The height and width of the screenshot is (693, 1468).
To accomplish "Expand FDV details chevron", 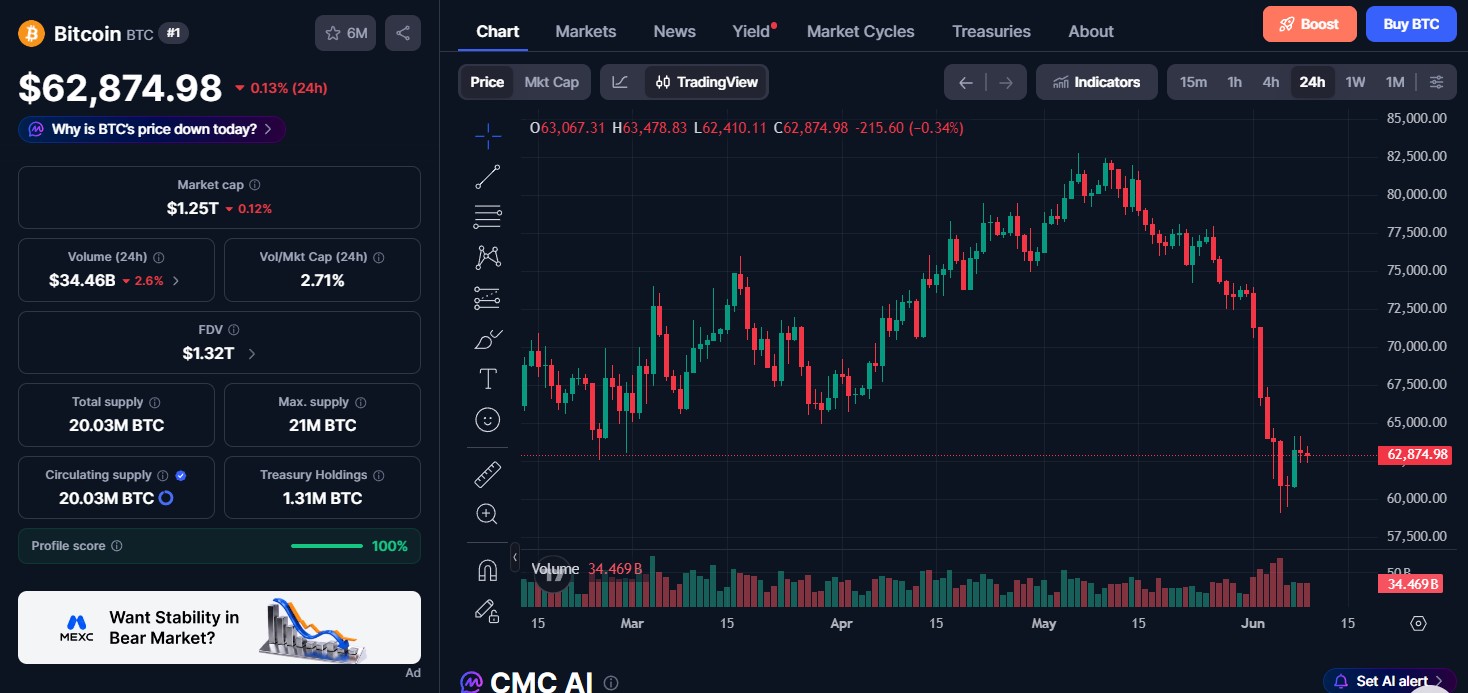I will coord(251,354).
